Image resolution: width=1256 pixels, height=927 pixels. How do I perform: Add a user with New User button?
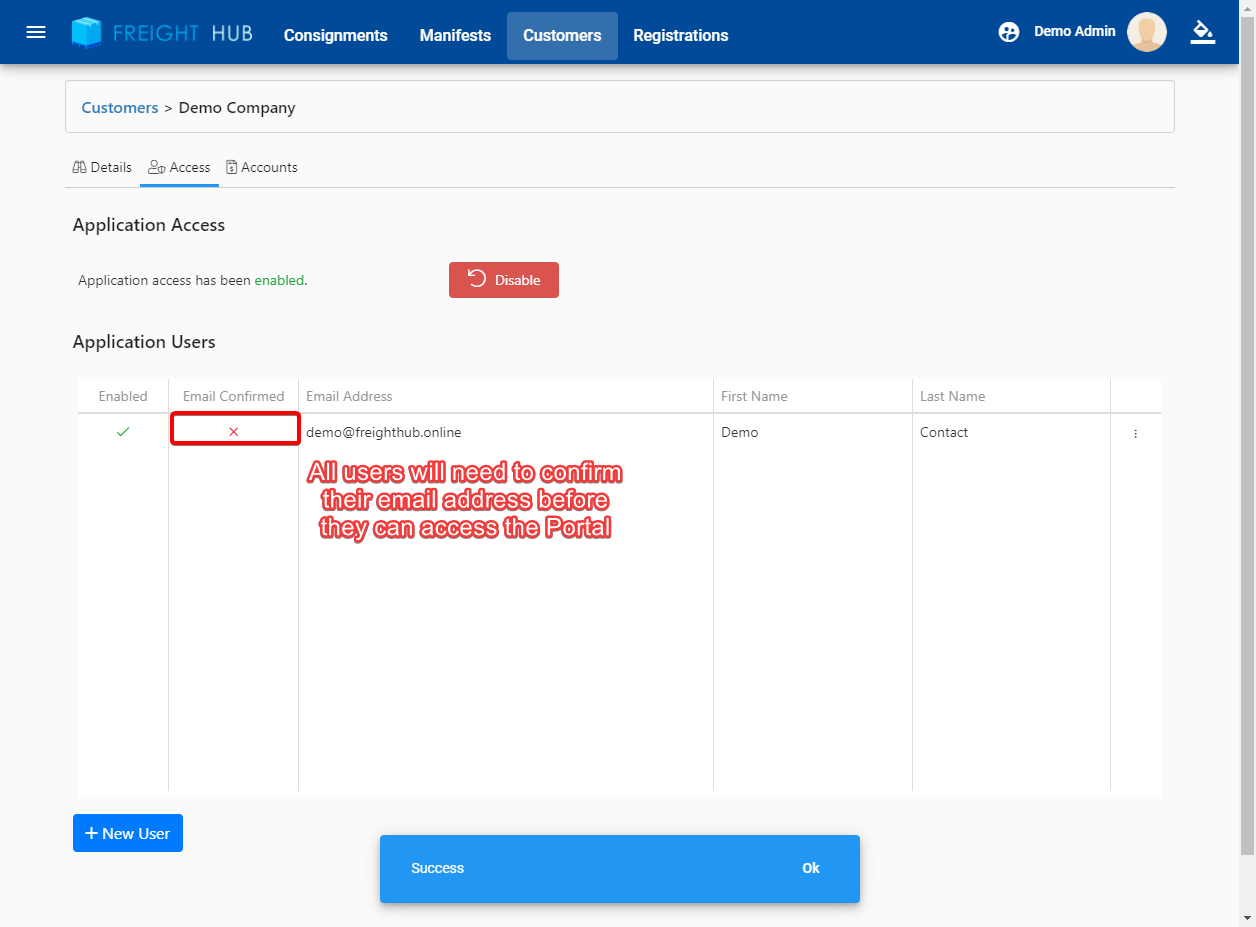(x=128, y=833)
